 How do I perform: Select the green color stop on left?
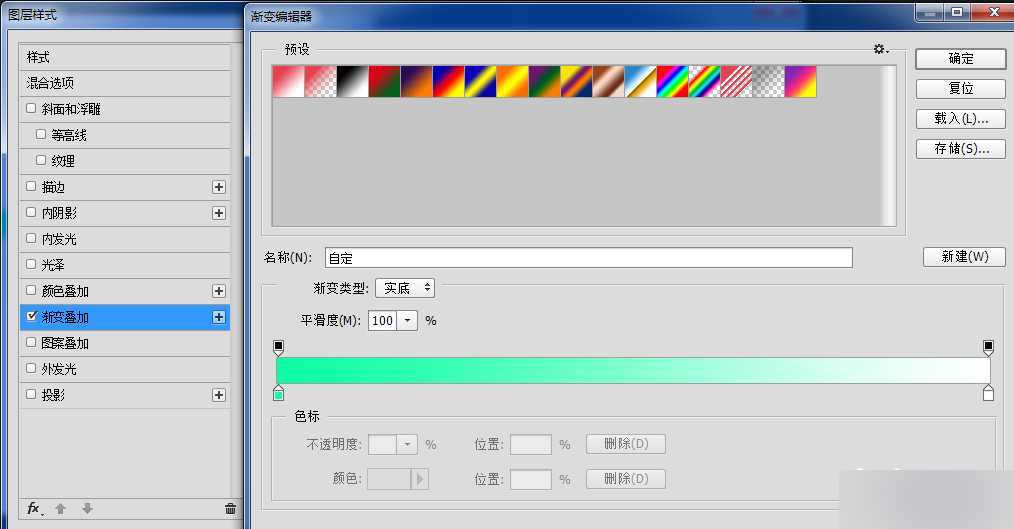[x=279, y=394]
